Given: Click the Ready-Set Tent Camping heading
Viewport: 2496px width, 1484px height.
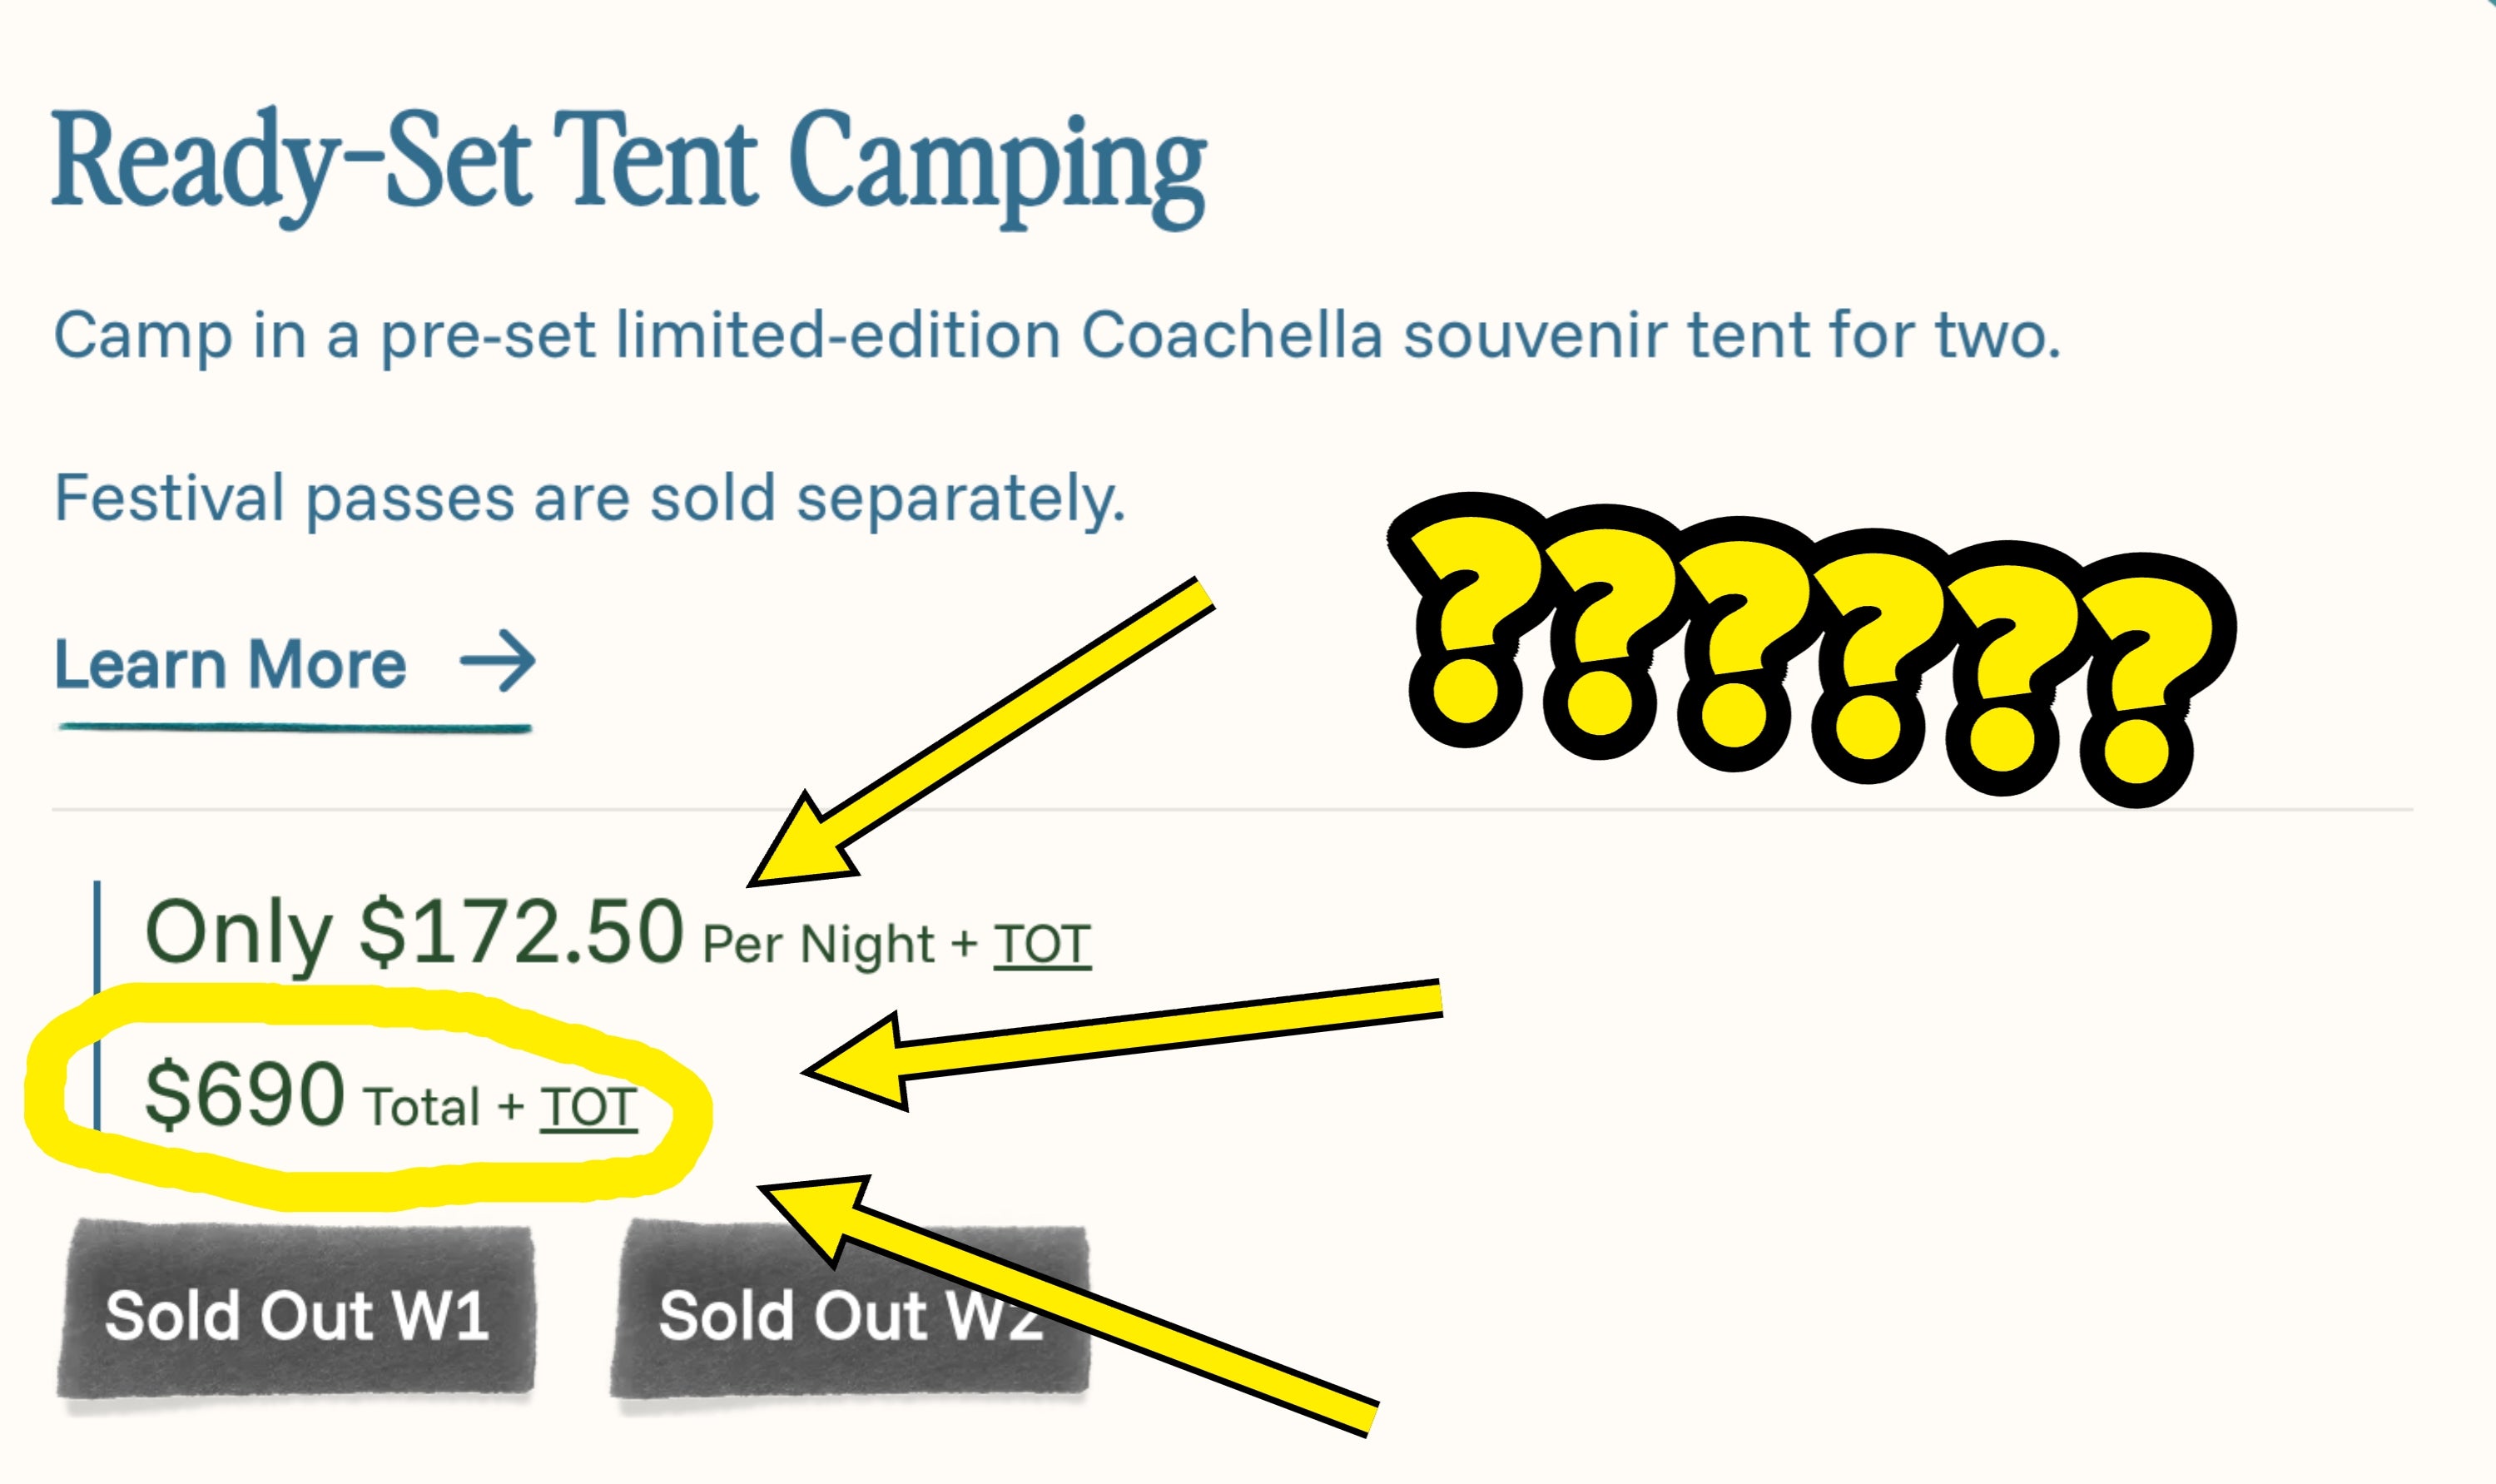Looking at the screenshot, I should click(628, 165).
